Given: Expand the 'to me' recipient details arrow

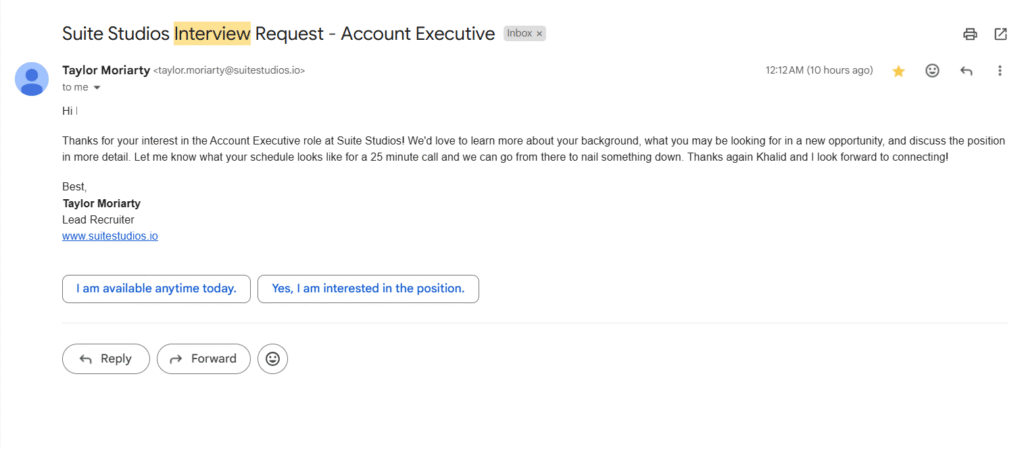Looking at the screenshot, I should [97, 87].
